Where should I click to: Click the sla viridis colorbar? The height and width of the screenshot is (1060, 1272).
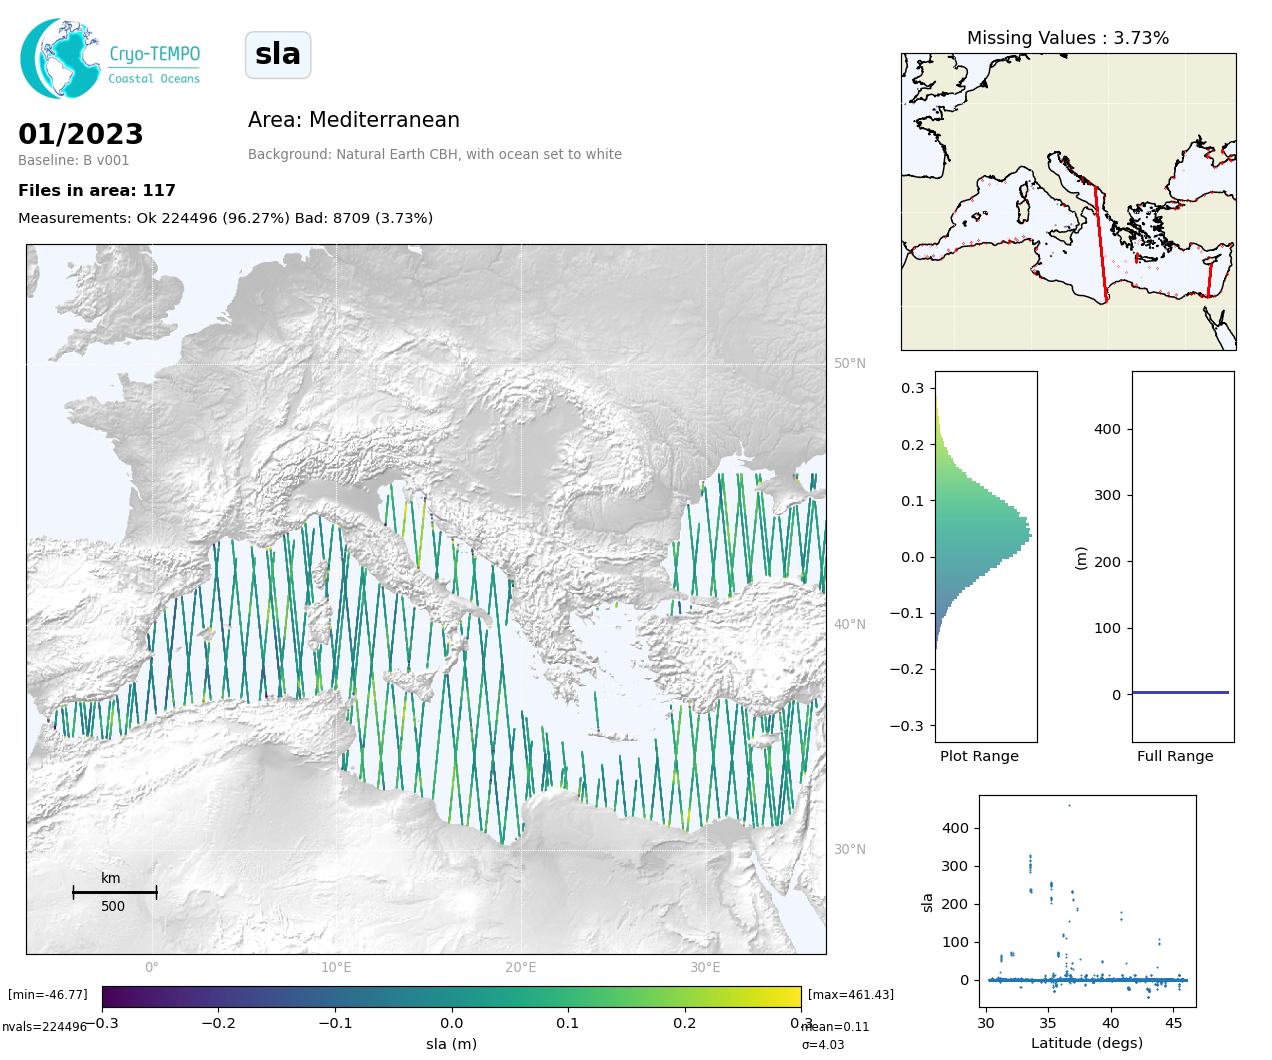pos(451,996)
